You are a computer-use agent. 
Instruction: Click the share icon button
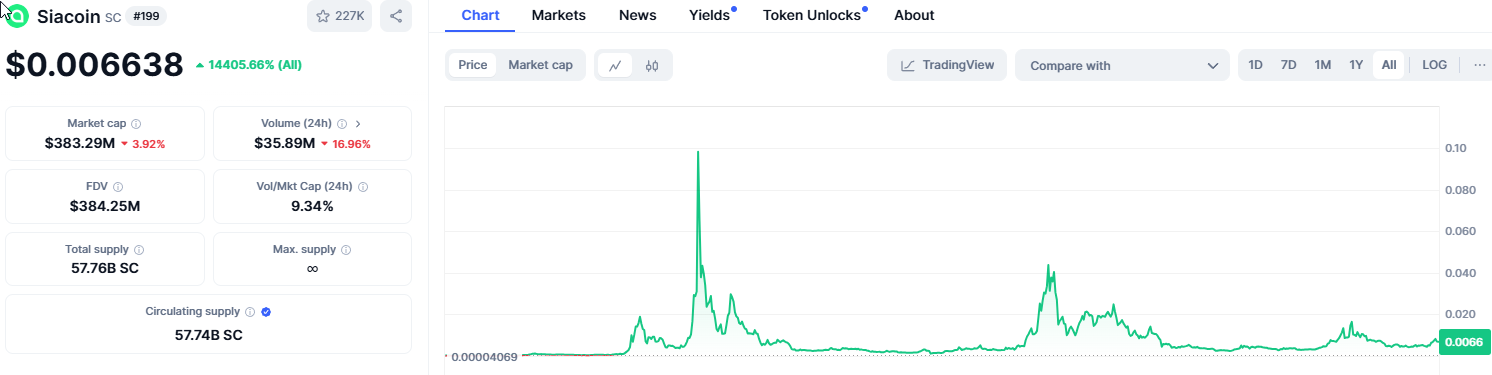tap(396, 16)
